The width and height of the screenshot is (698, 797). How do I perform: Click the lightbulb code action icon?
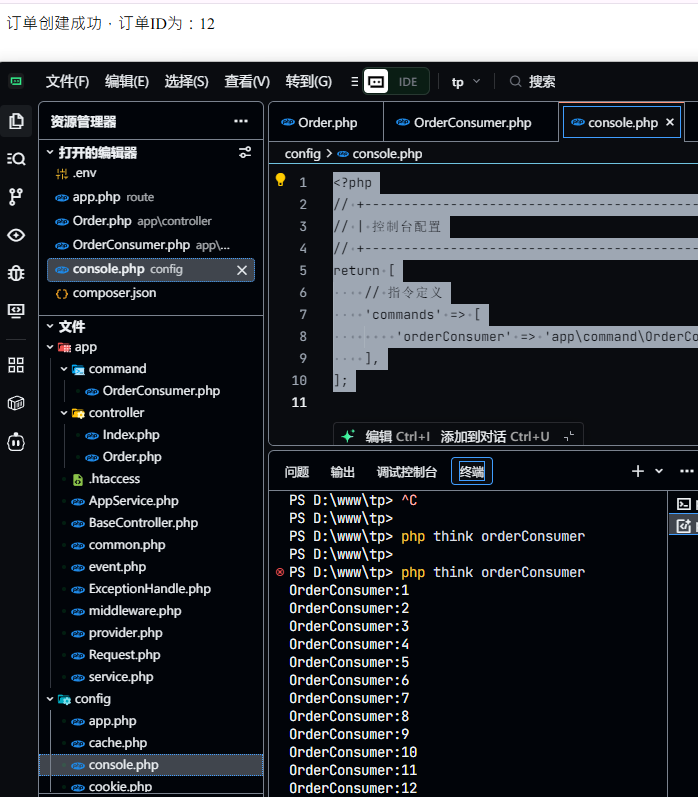[281, 180]
